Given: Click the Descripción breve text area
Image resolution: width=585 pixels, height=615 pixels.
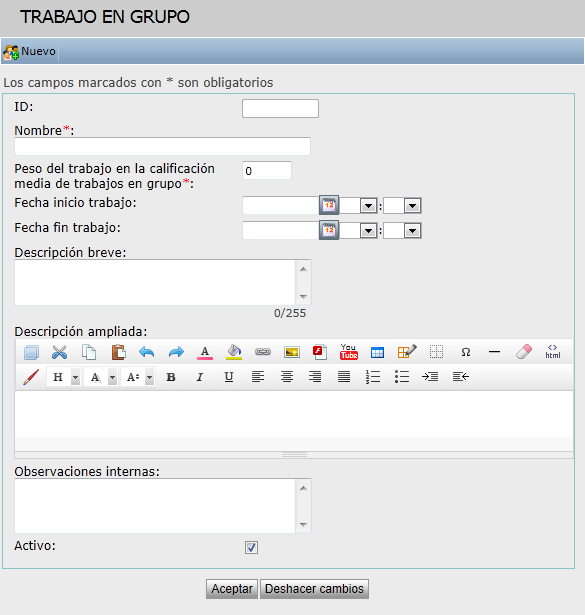Looking at the screenshot, I should [155, 282].
